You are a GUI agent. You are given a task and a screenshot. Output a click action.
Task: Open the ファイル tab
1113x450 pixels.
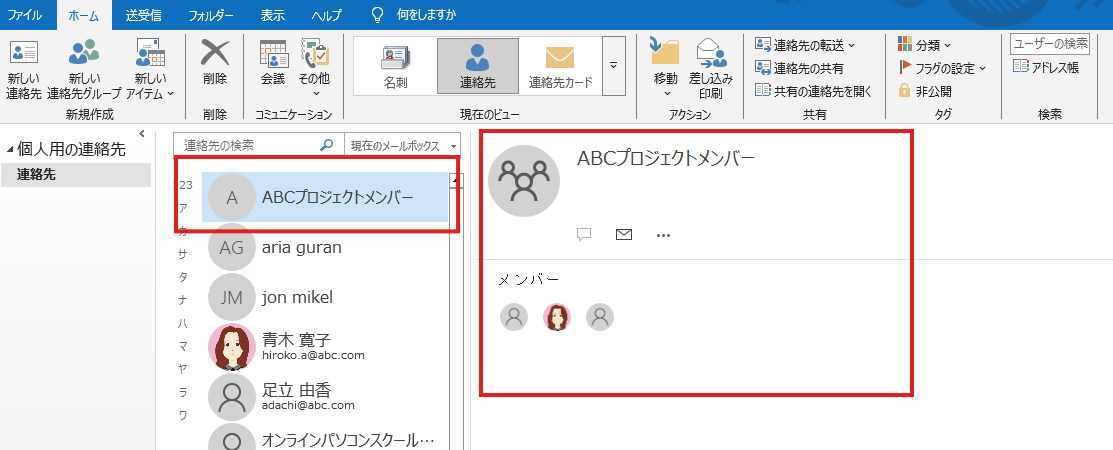pos(25,14)
